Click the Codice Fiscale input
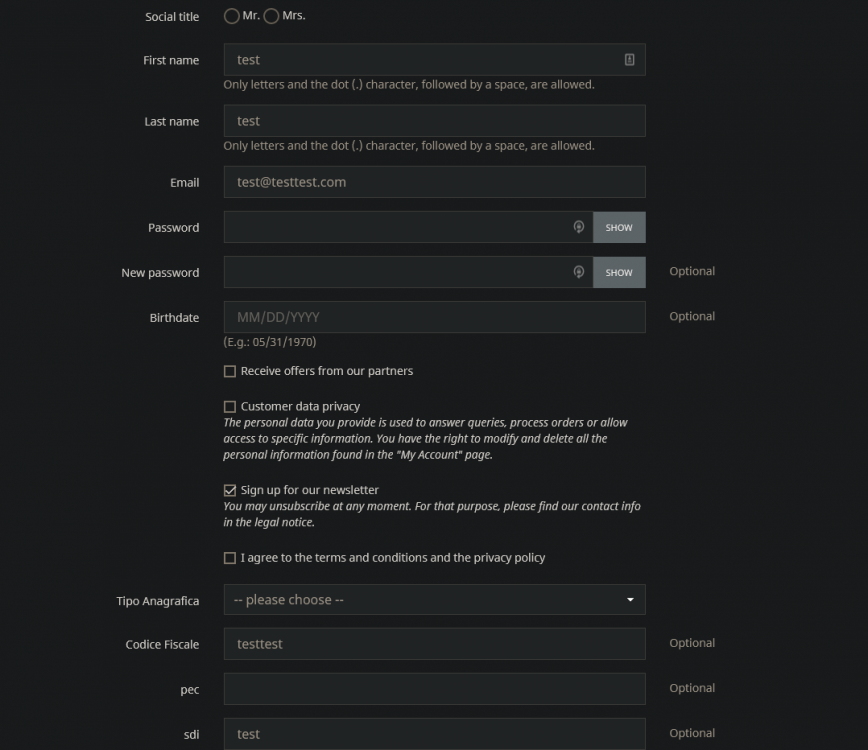Image resolution: width=868 pixels, height=750 pixels. point(434,644)
